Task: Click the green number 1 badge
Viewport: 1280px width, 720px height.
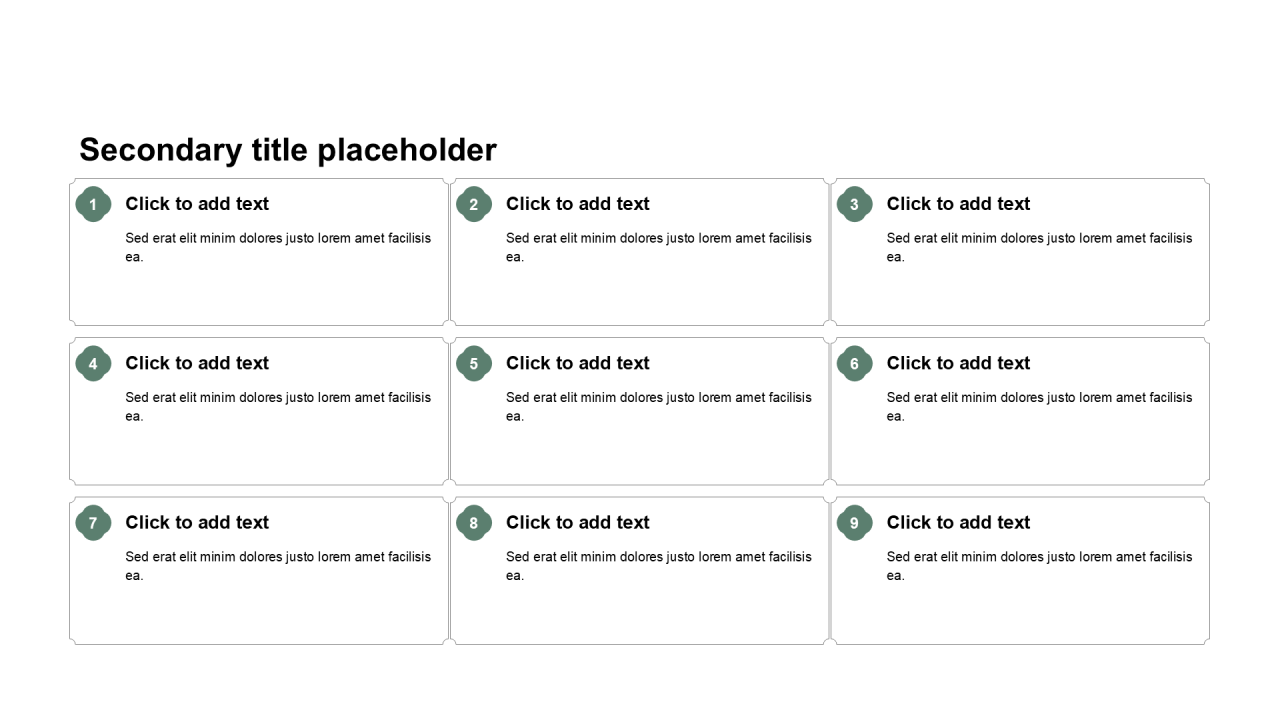Action: 93,204
